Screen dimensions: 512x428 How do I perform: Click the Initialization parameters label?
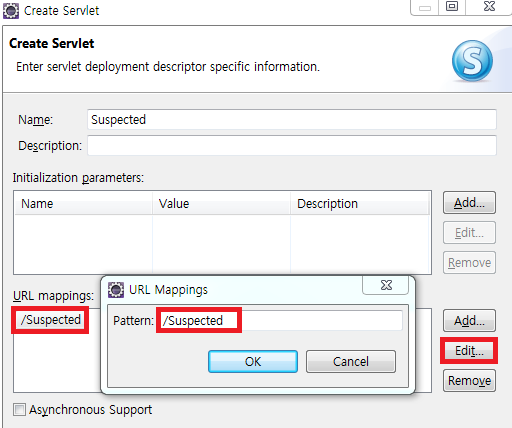(x=78, y=178)
